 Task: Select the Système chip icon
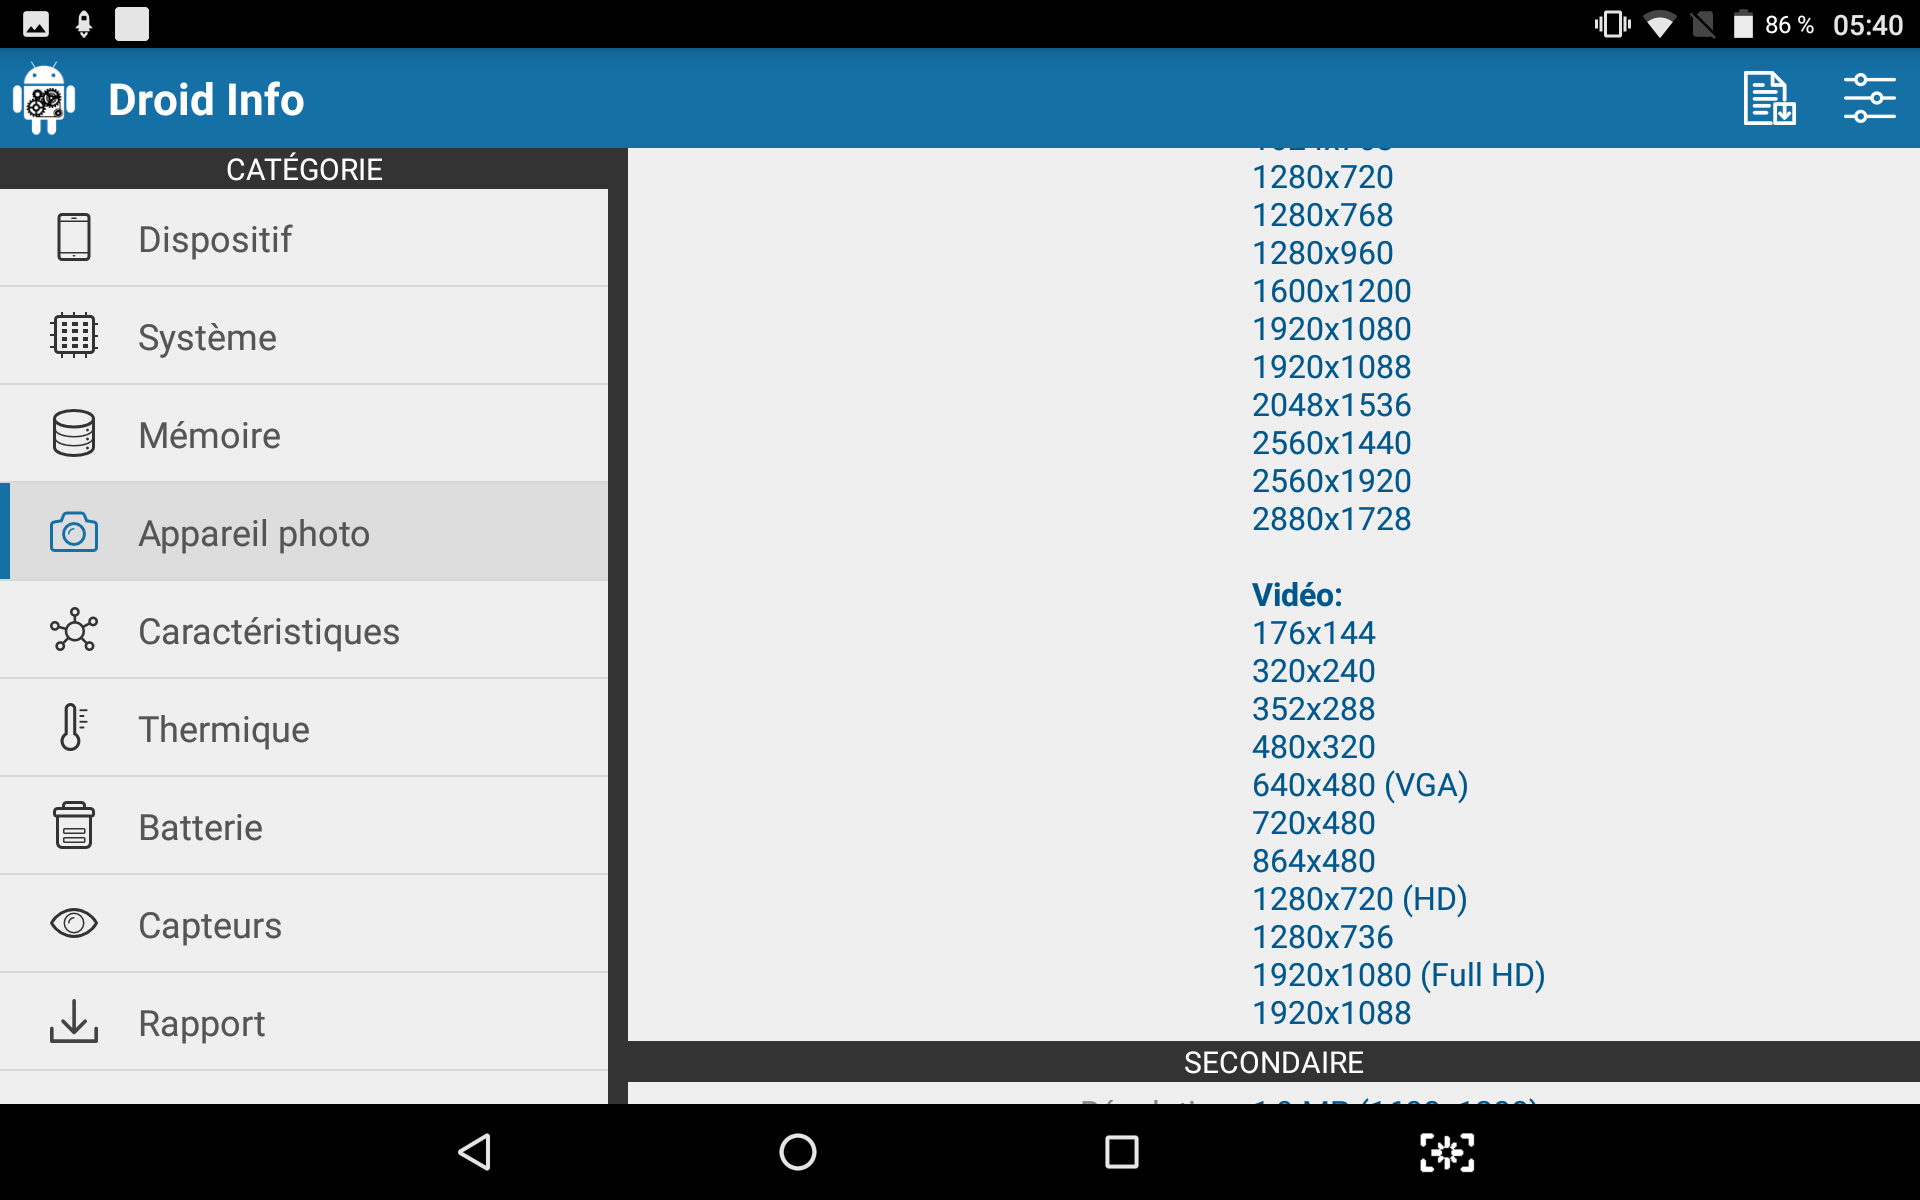tap(74, 336)
